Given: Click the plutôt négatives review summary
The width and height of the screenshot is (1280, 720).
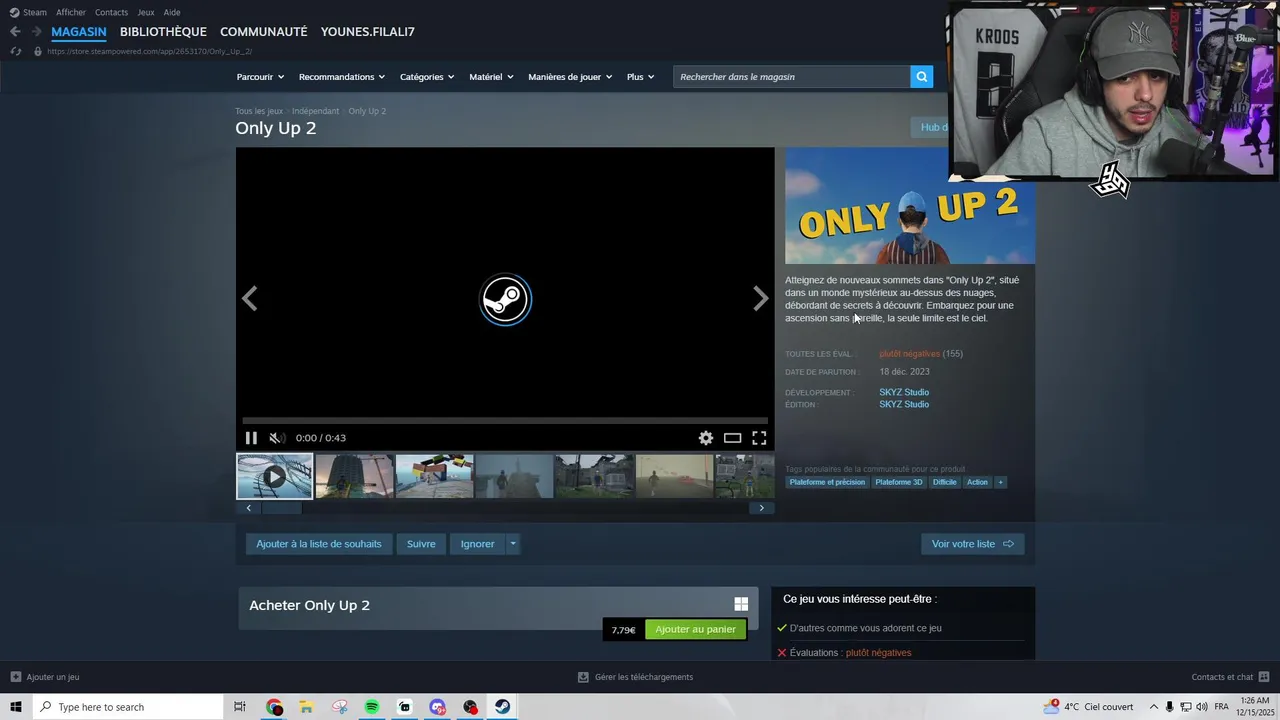Looking at the screenshot, I should [x=910, y=354].
